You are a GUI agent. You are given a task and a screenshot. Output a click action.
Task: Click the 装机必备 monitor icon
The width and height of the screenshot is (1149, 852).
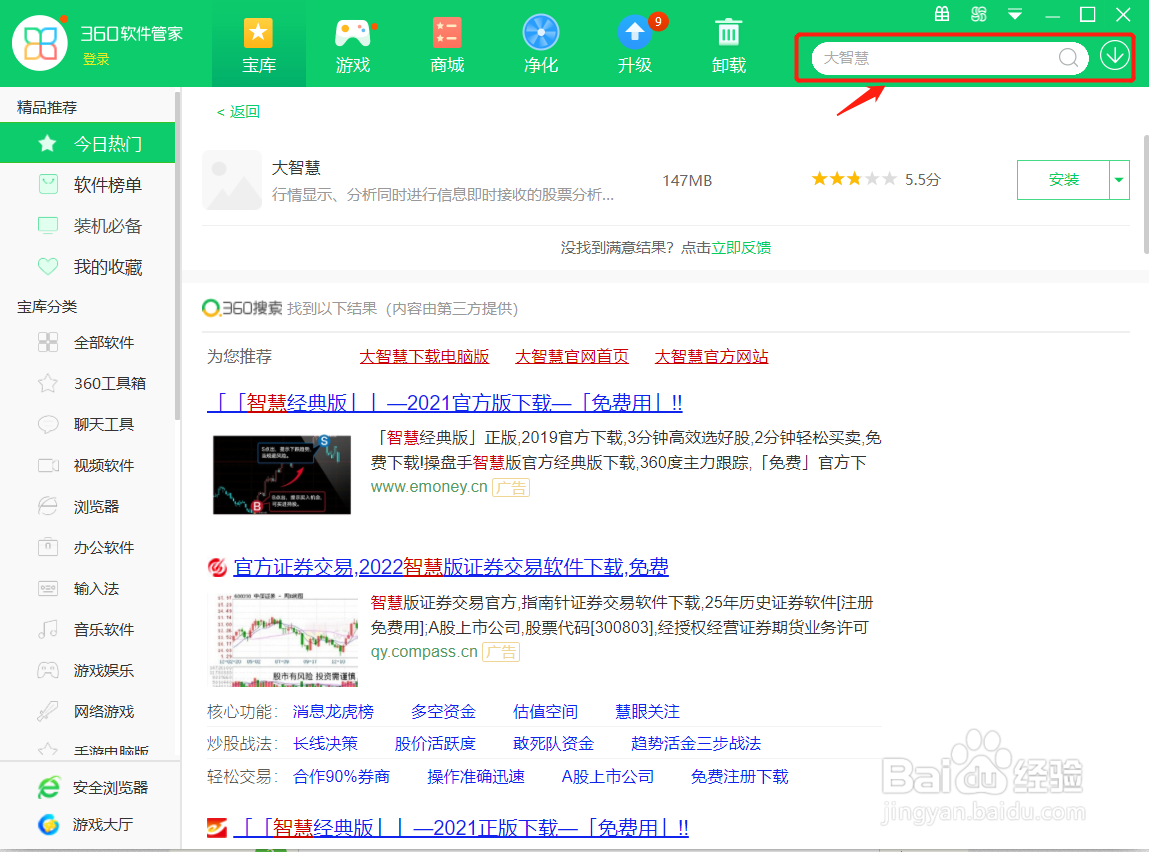48,226
